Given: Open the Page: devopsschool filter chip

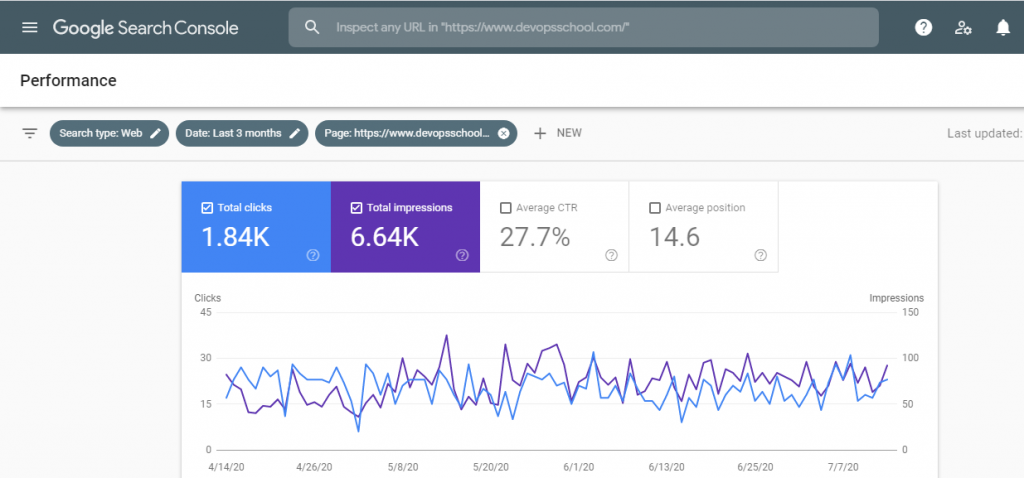Looking at the screenshot, I should click(416, 133).
